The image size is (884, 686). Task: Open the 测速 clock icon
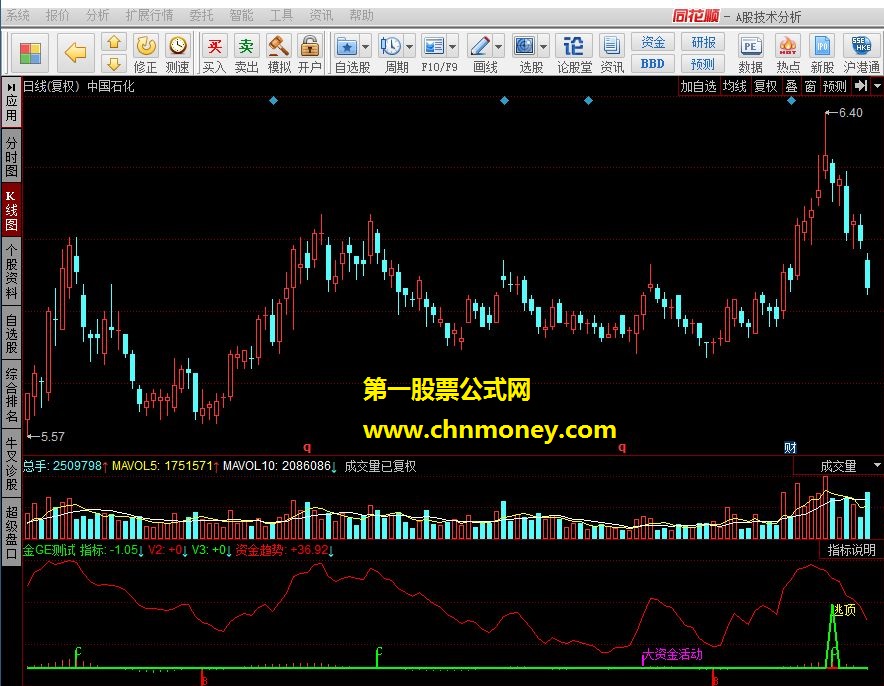(x=178, y=46)
